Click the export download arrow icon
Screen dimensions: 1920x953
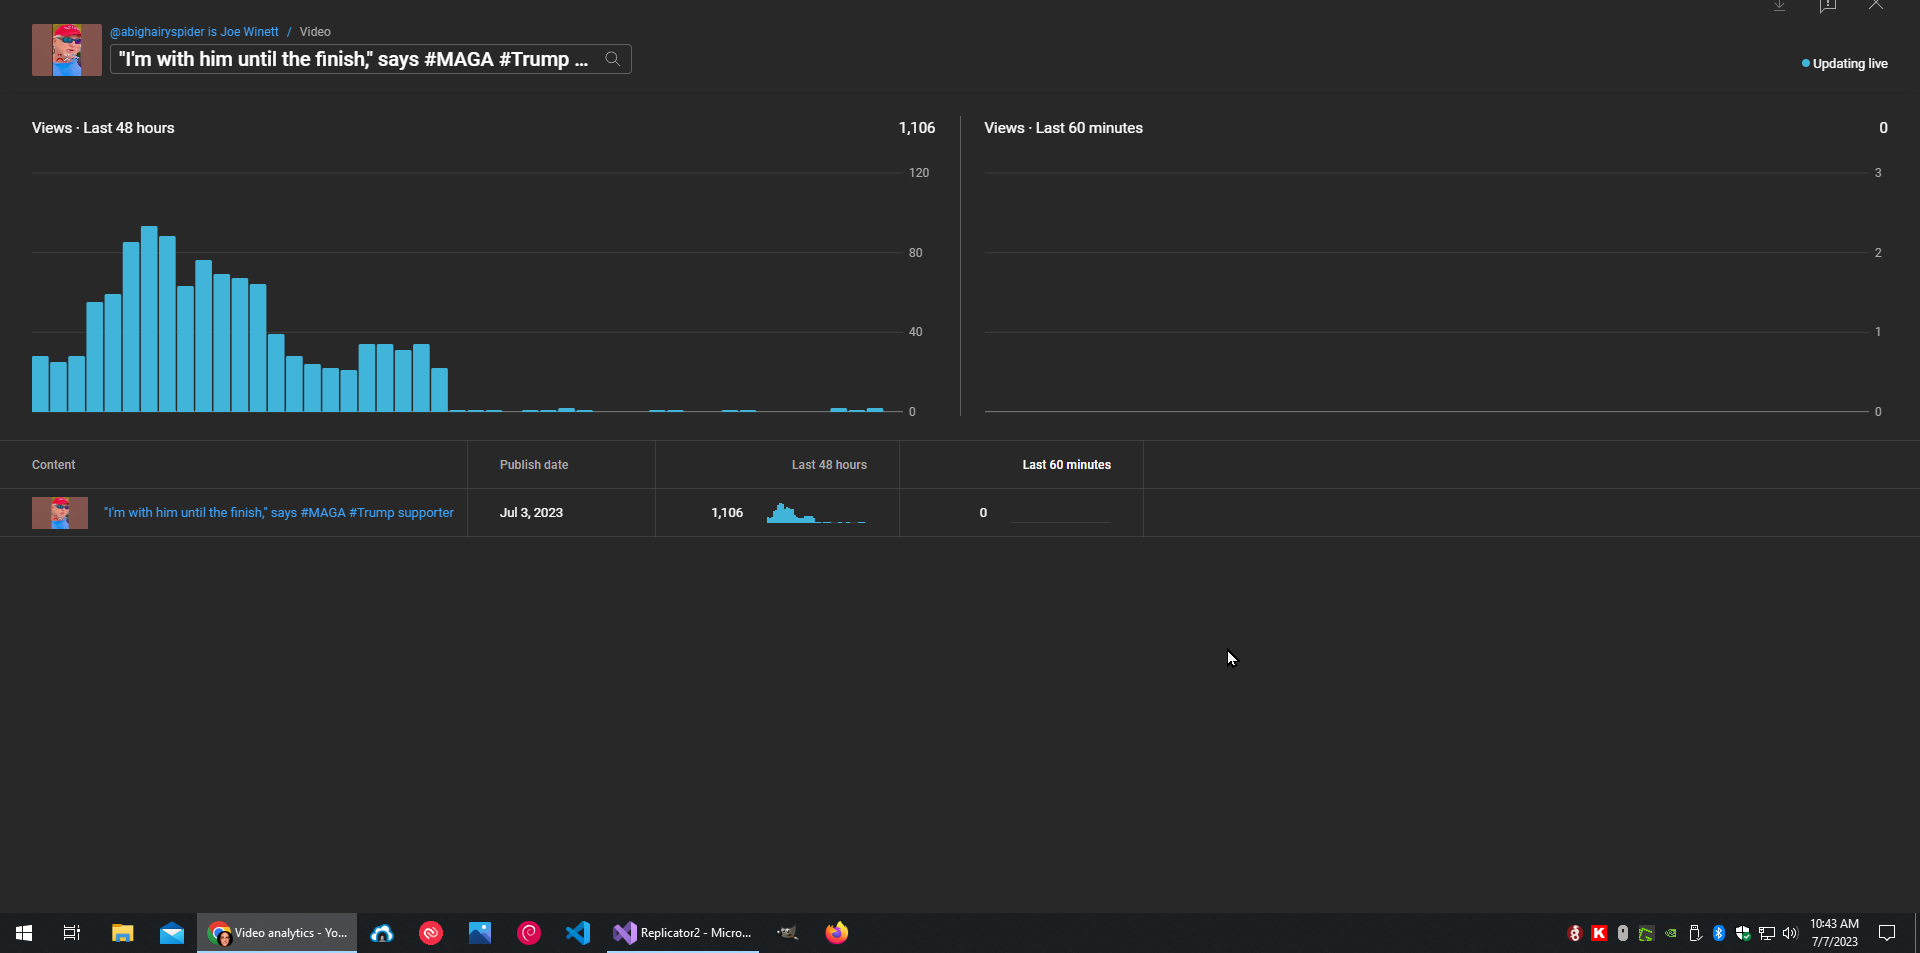click(x=1779, y=5)
